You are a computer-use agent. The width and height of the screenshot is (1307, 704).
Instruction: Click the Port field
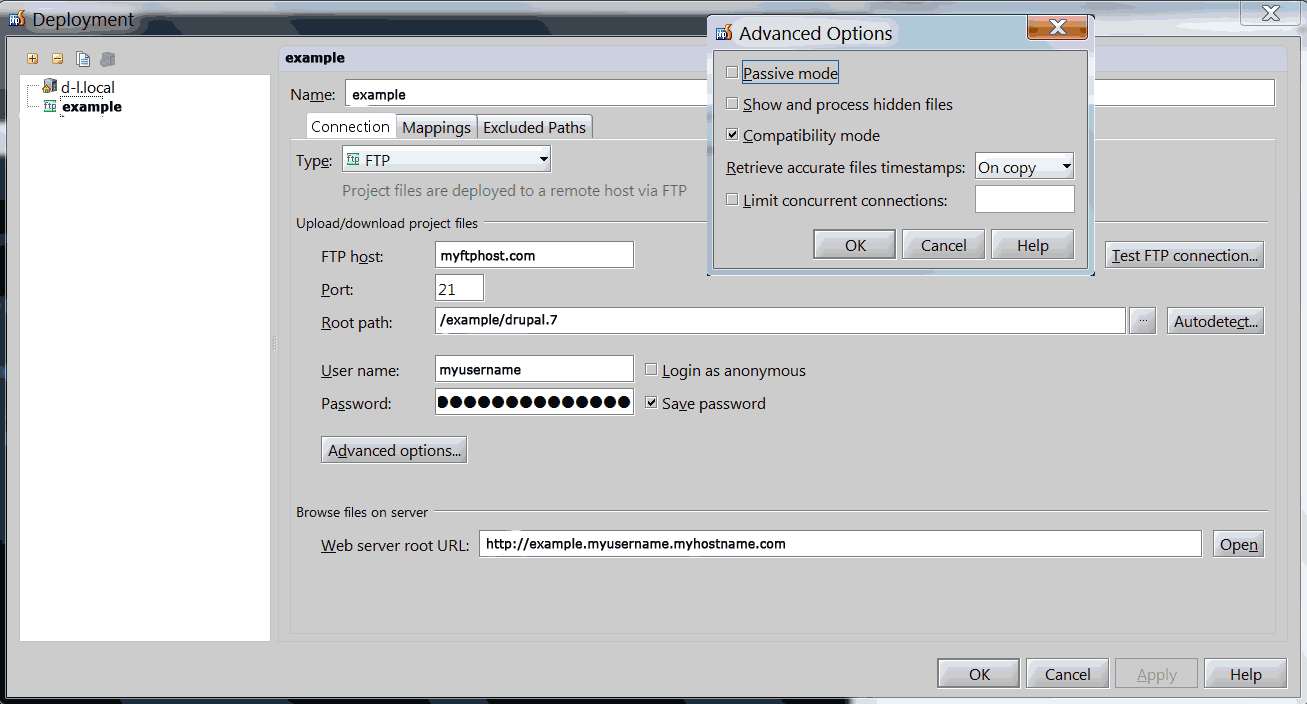pyautogui.click(x=460, y=288)
